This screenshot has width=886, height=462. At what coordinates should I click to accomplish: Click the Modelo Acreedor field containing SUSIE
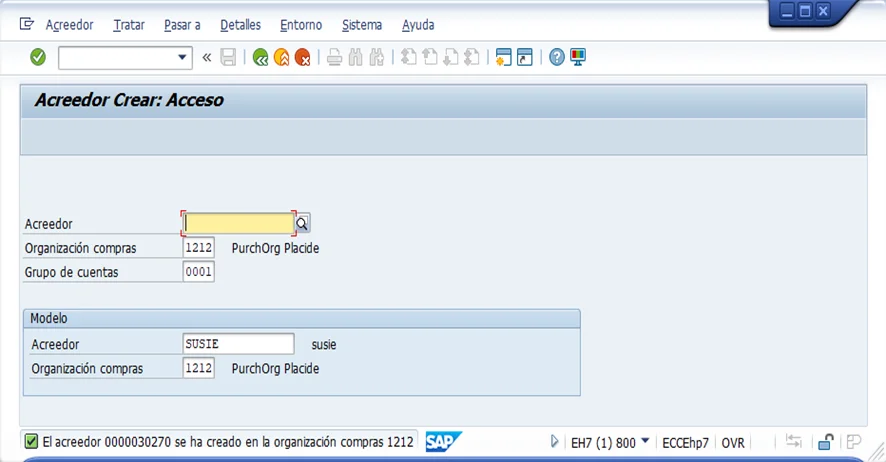239,344
